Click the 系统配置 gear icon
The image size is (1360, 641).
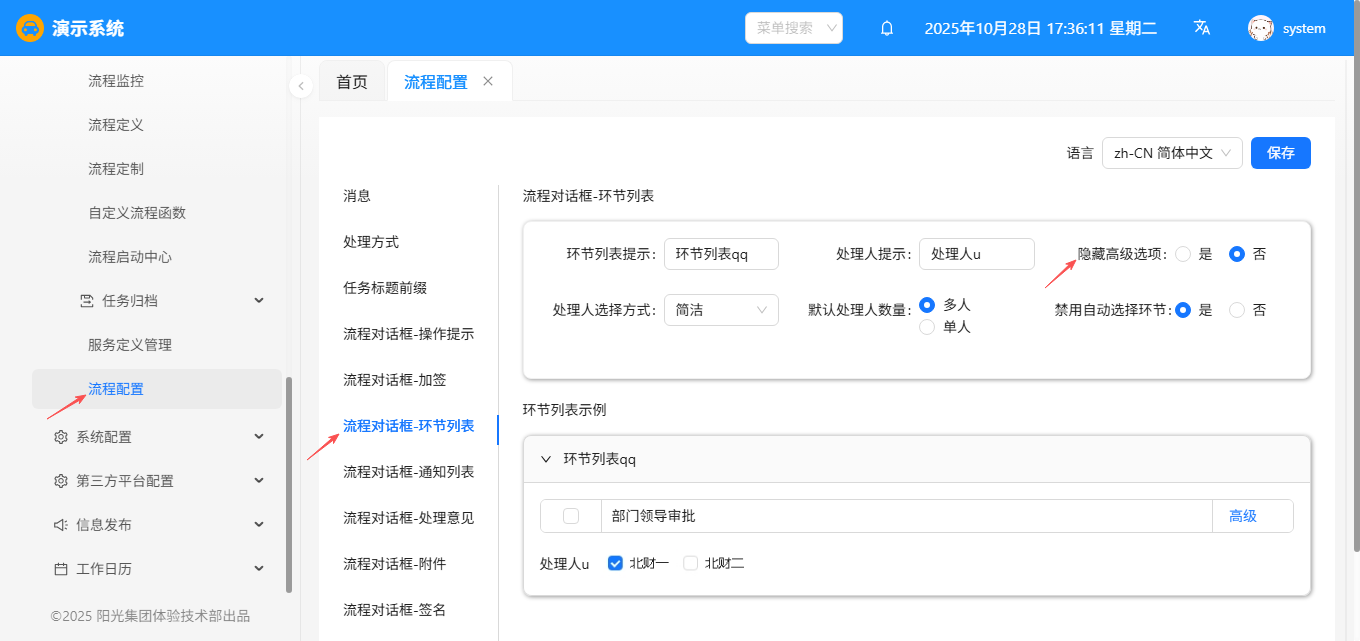click(61, 437)
